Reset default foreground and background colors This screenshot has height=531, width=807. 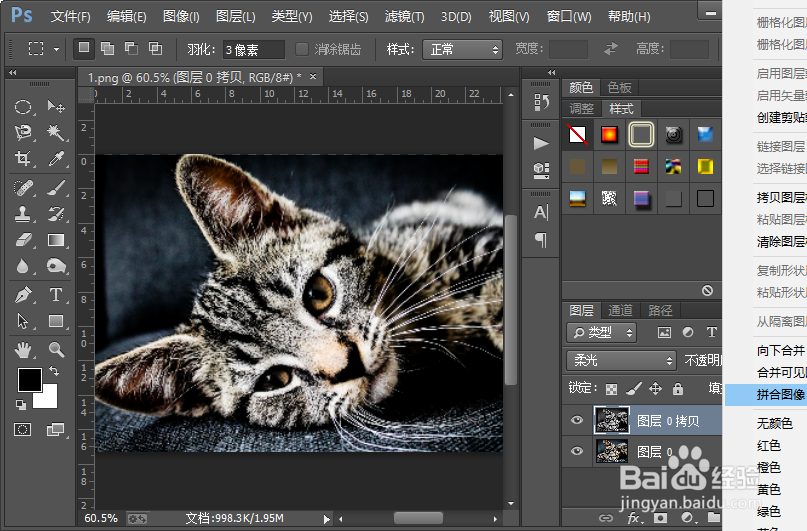tap(21, 405)
